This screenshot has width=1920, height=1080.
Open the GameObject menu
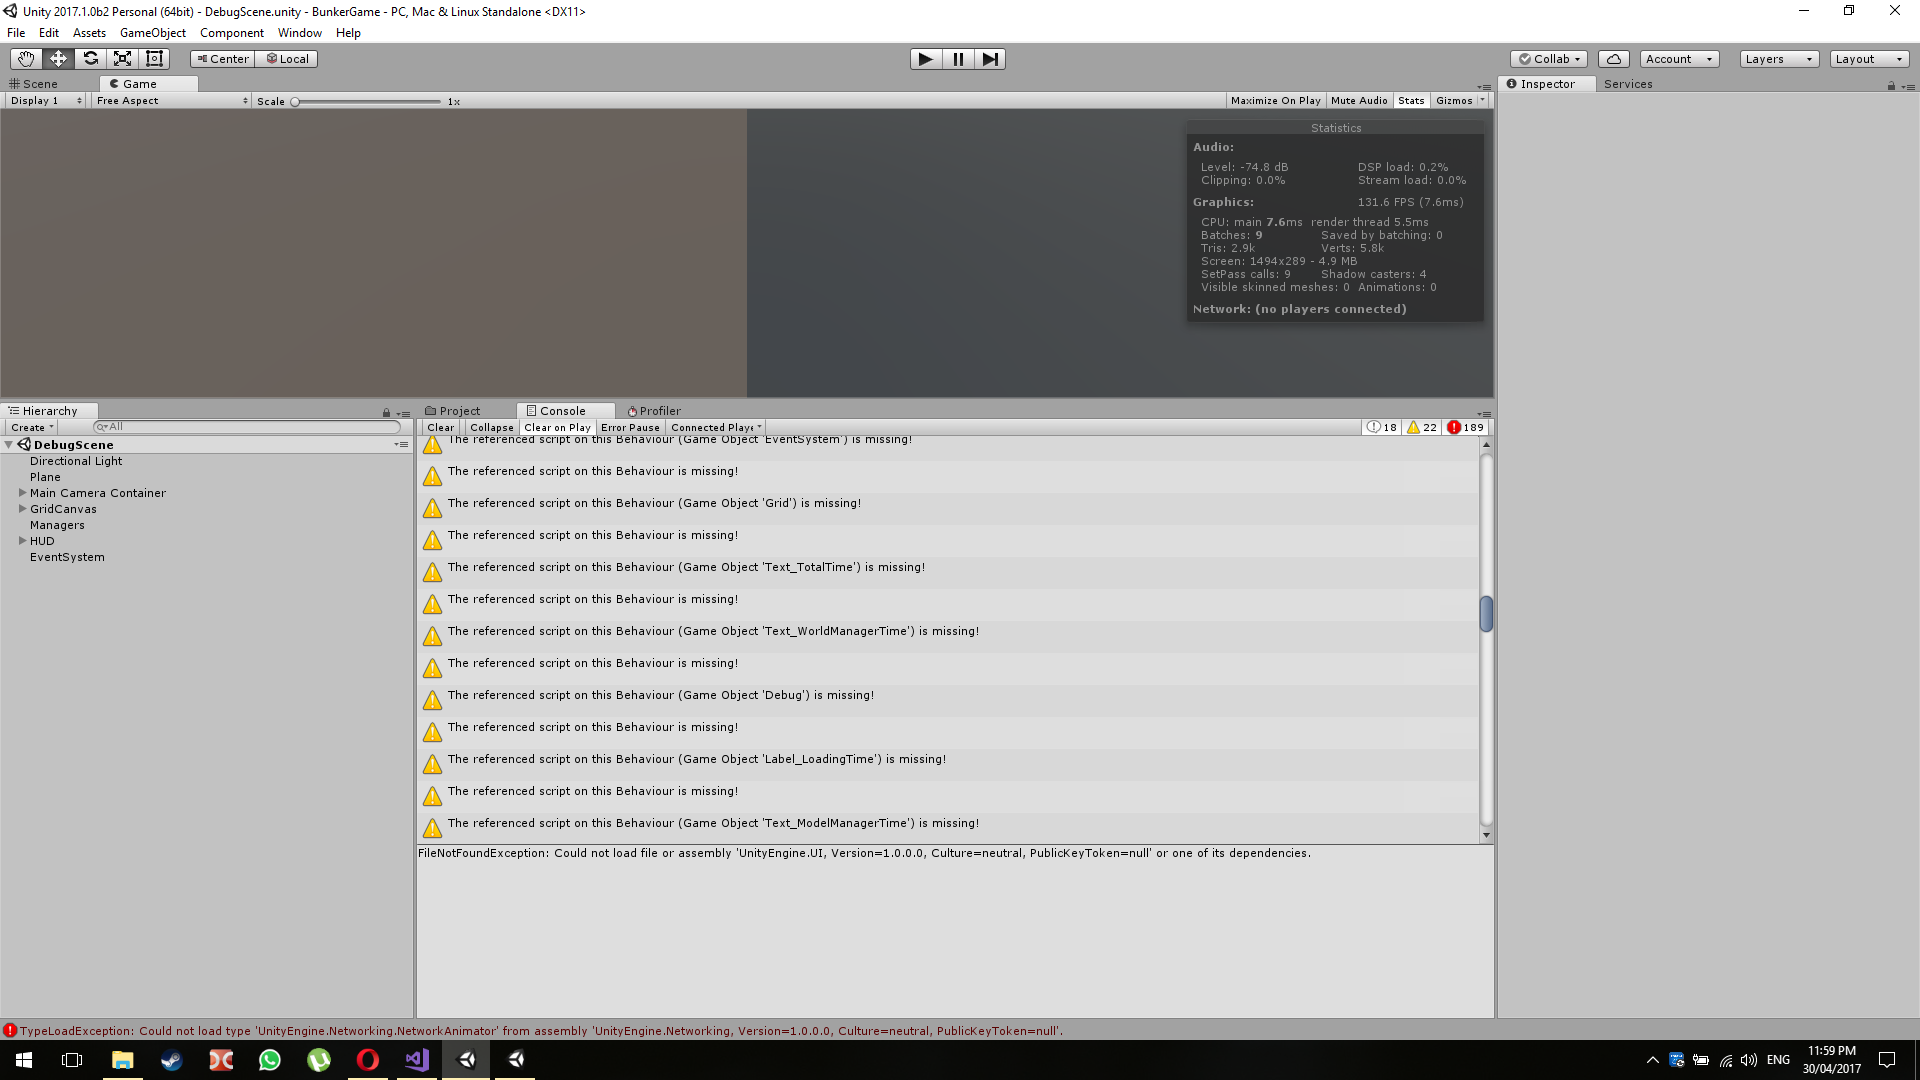pyautogui.click(x=152, y=32)
